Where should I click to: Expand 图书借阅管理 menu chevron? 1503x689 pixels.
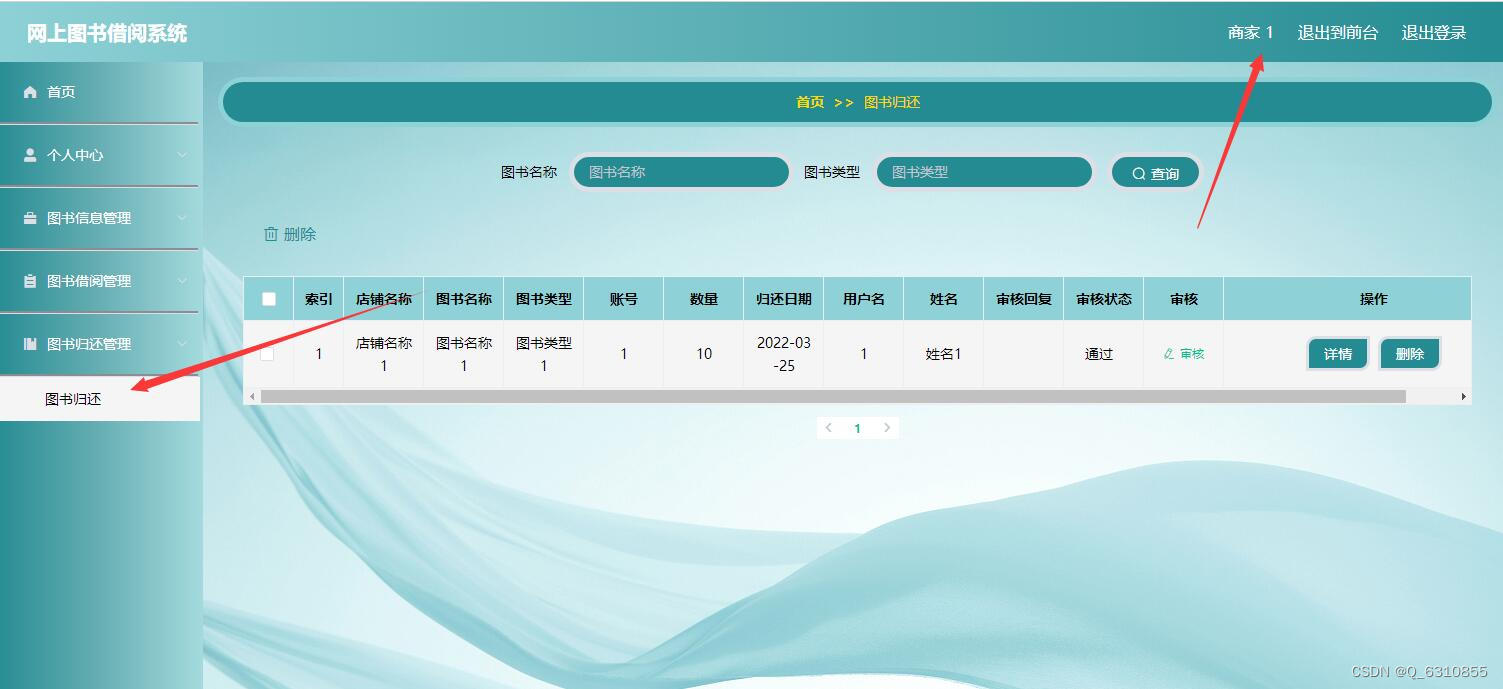(182, 281)
